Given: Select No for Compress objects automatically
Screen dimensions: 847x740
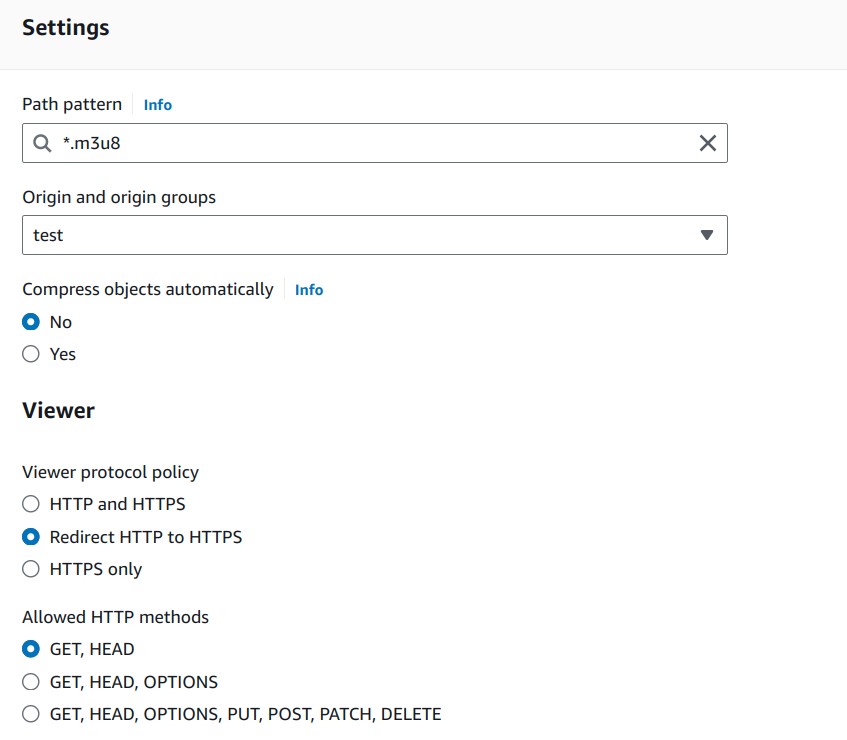Looking at the screenshot, I should pos(30,322).
